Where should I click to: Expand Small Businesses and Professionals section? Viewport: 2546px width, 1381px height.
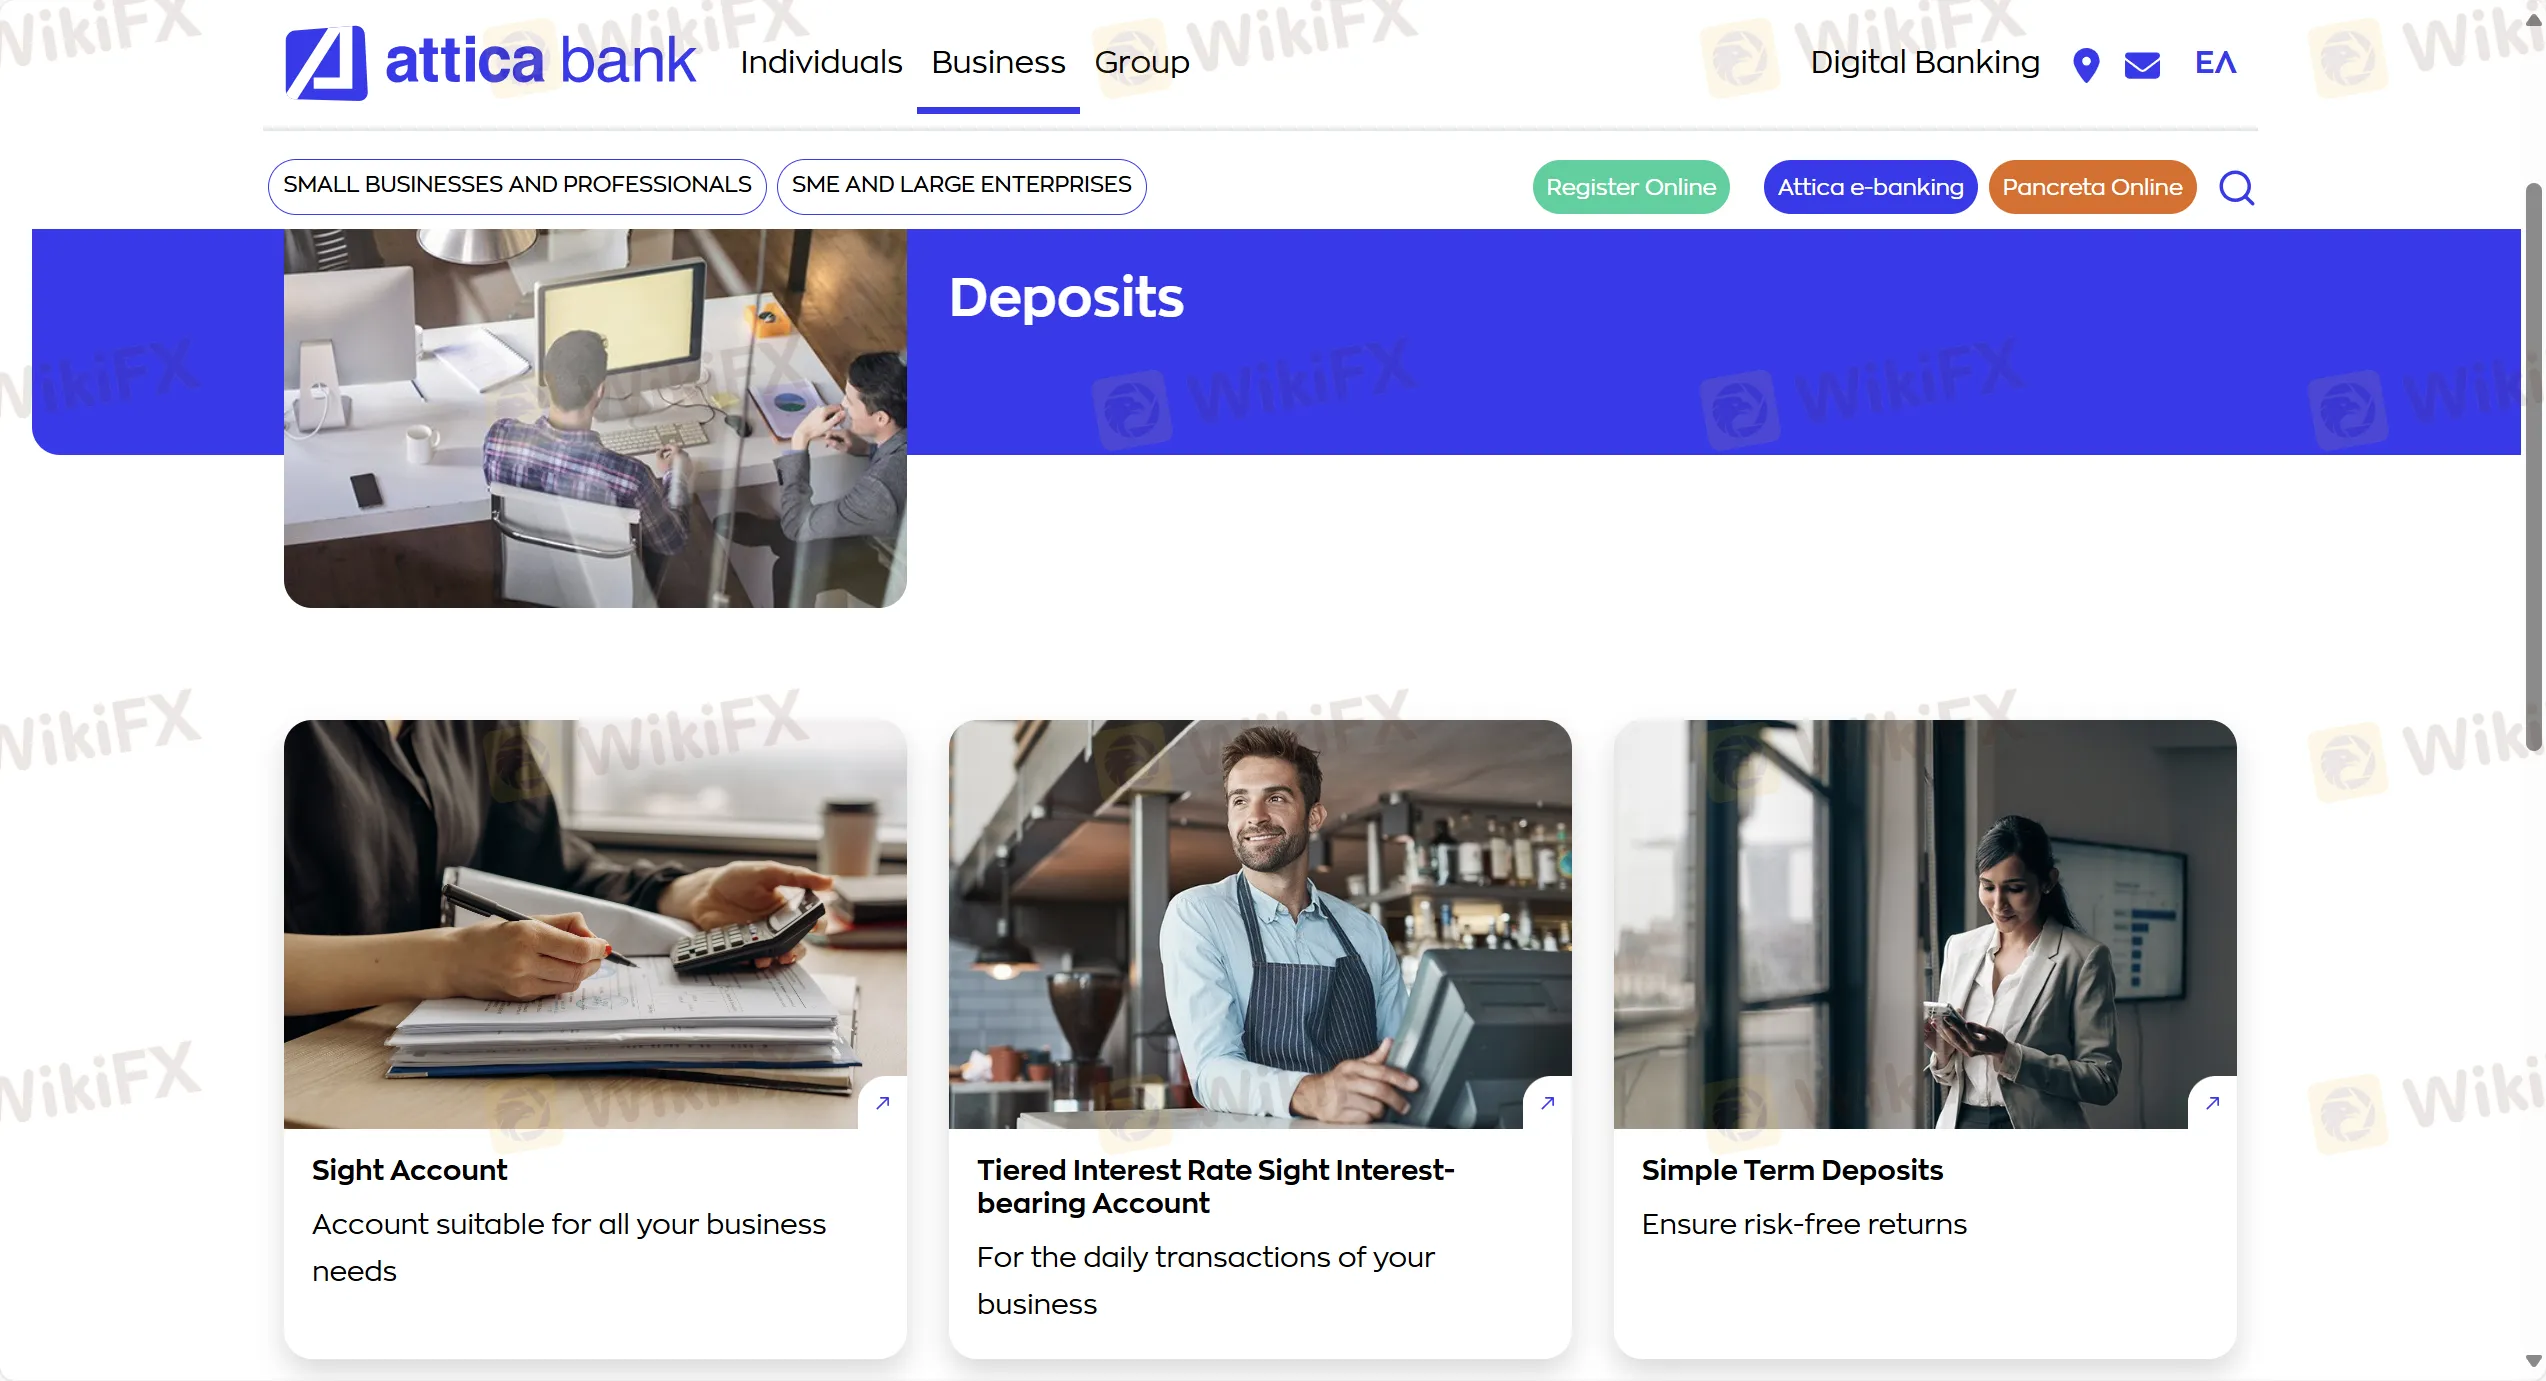tap(517, 186)
